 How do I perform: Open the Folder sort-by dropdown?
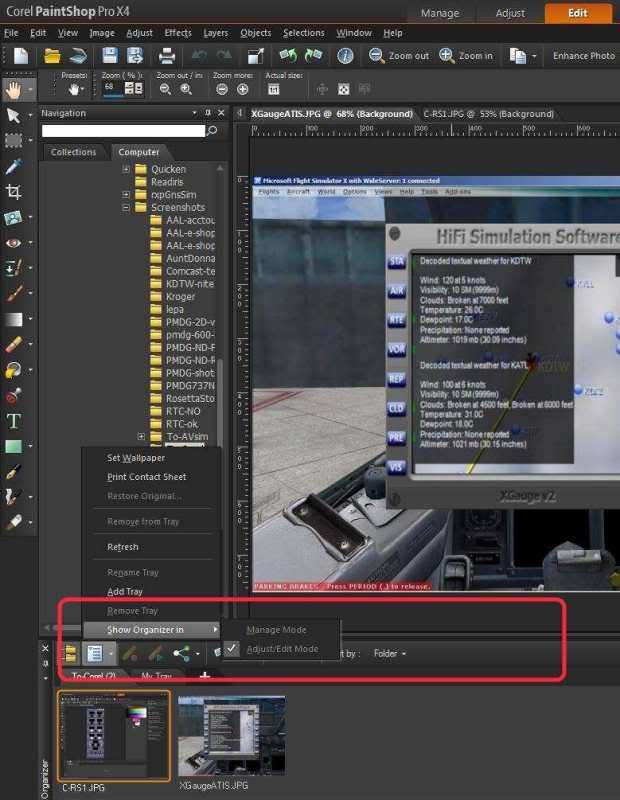pyautogui.click(x=389, y=654)
